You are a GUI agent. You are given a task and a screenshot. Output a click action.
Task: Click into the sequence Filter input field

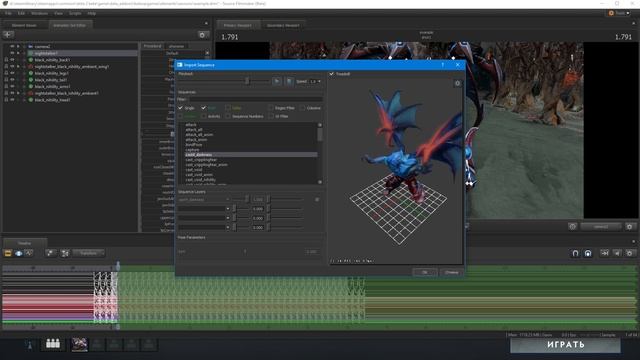pyautogui.click(x=256, y=99)
